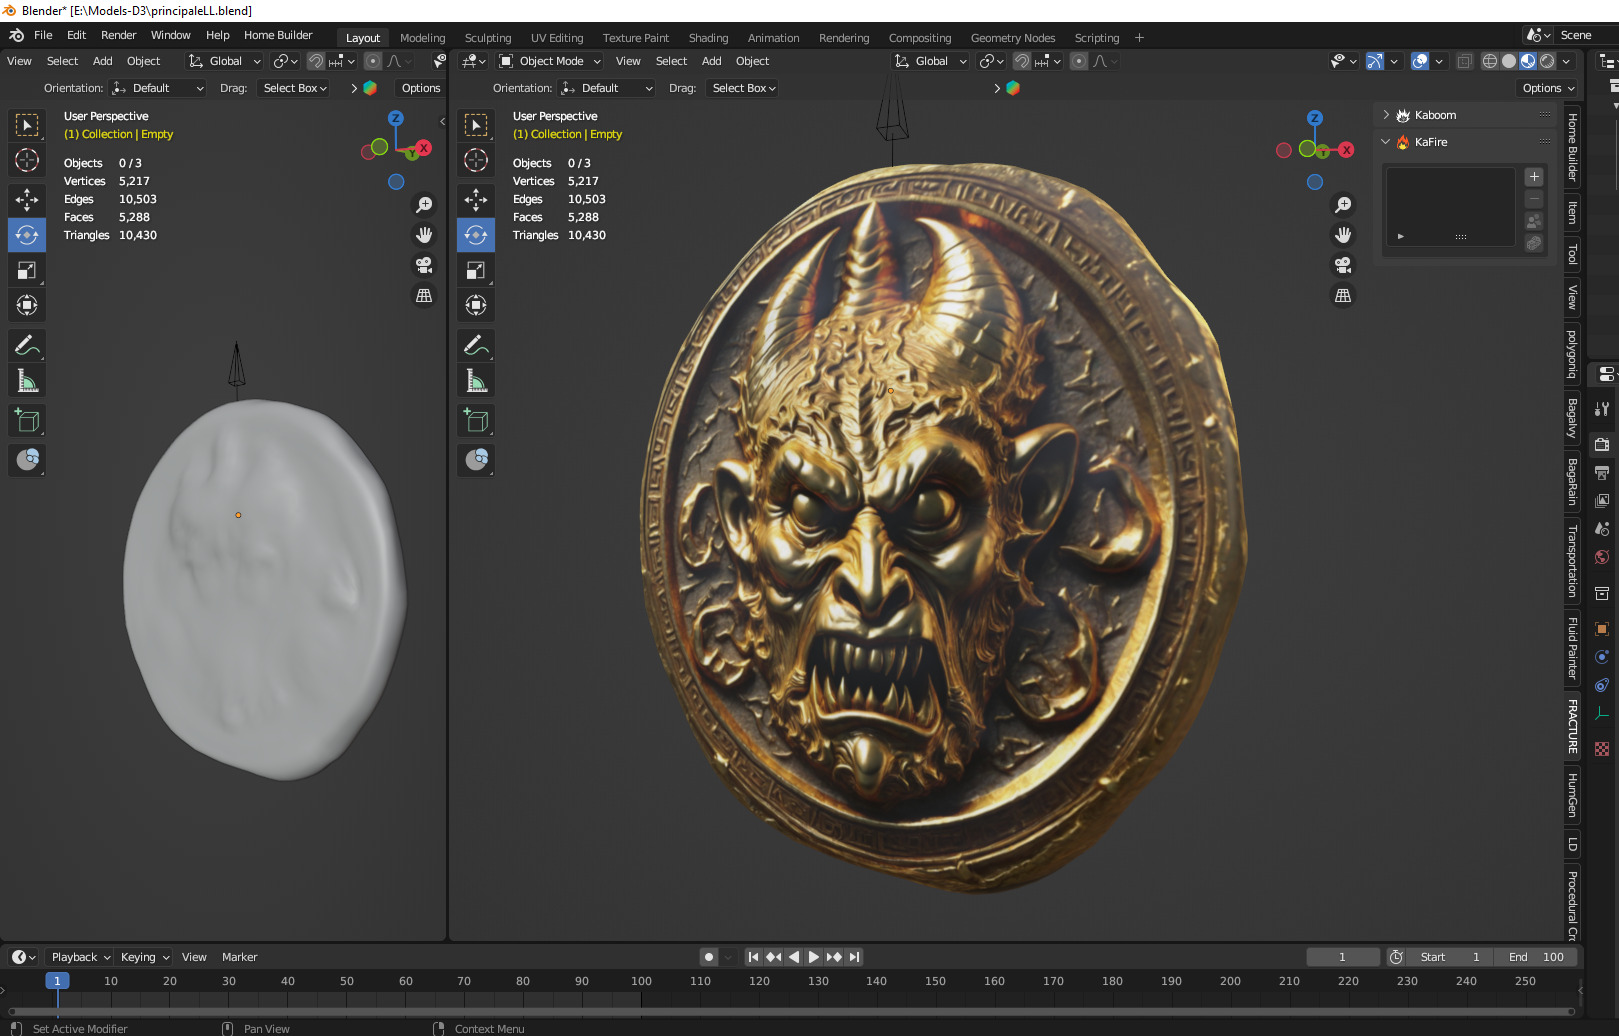Viewport: 1619px width, 1036px height.
Task: Click Options button in left viewport
Action: point(421,88)
